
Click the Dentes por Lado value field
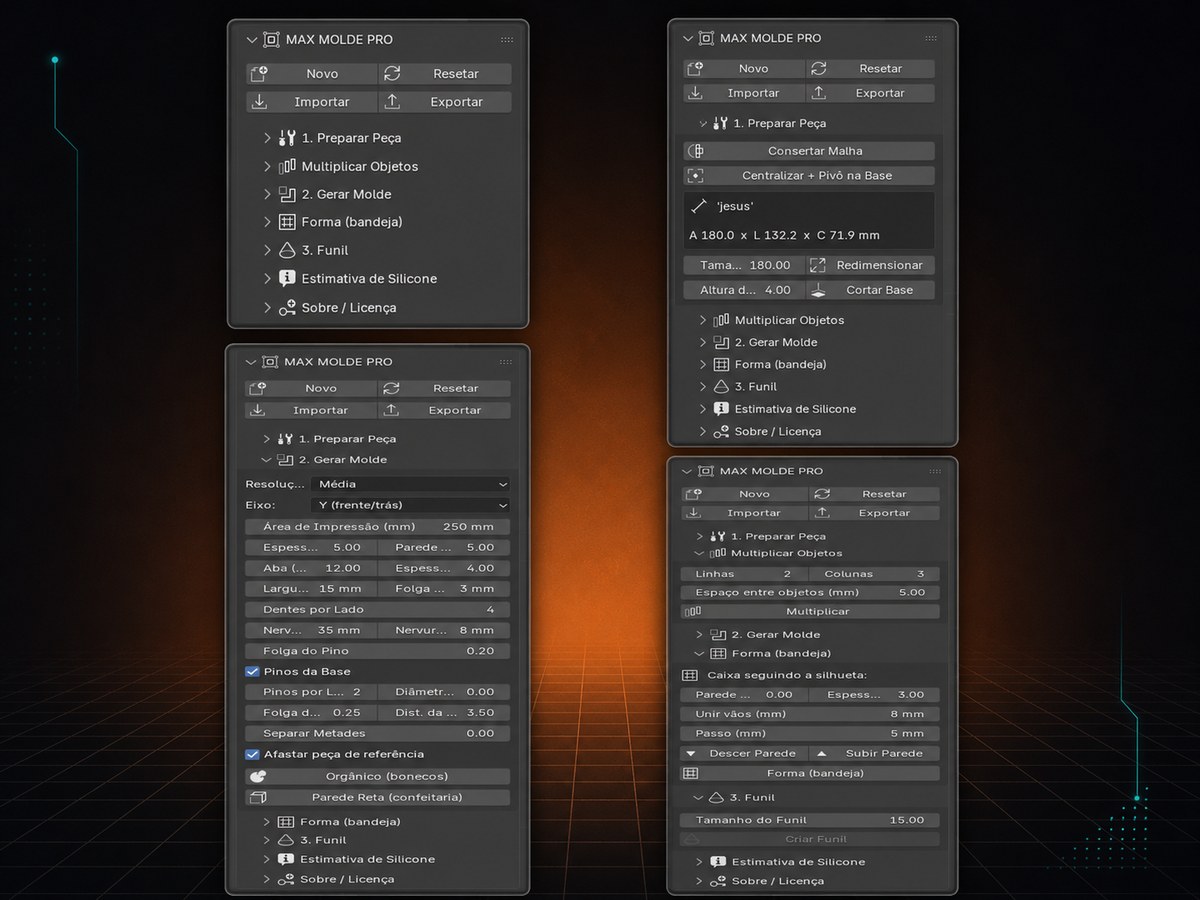pos(378,609)
